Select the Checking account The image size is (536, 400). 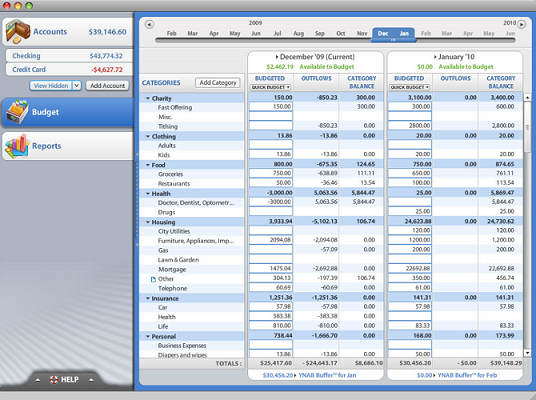(x=69, y=56)
